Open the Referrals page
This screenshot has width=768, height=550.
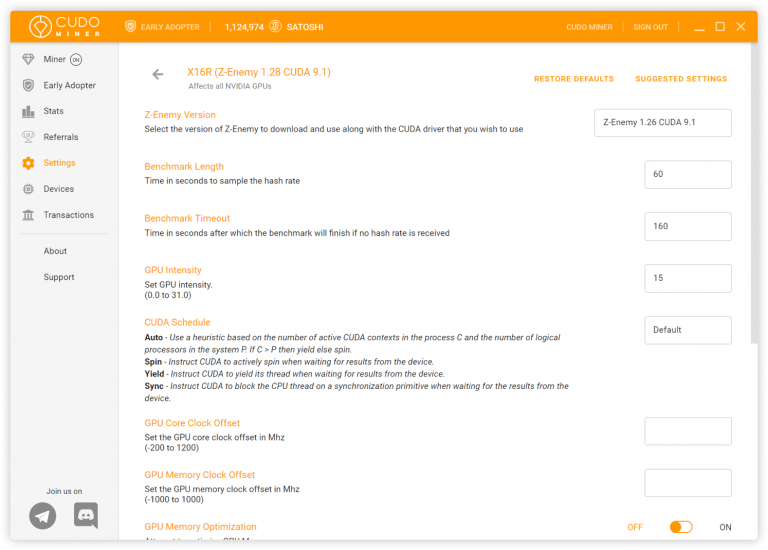click(61, 137)
